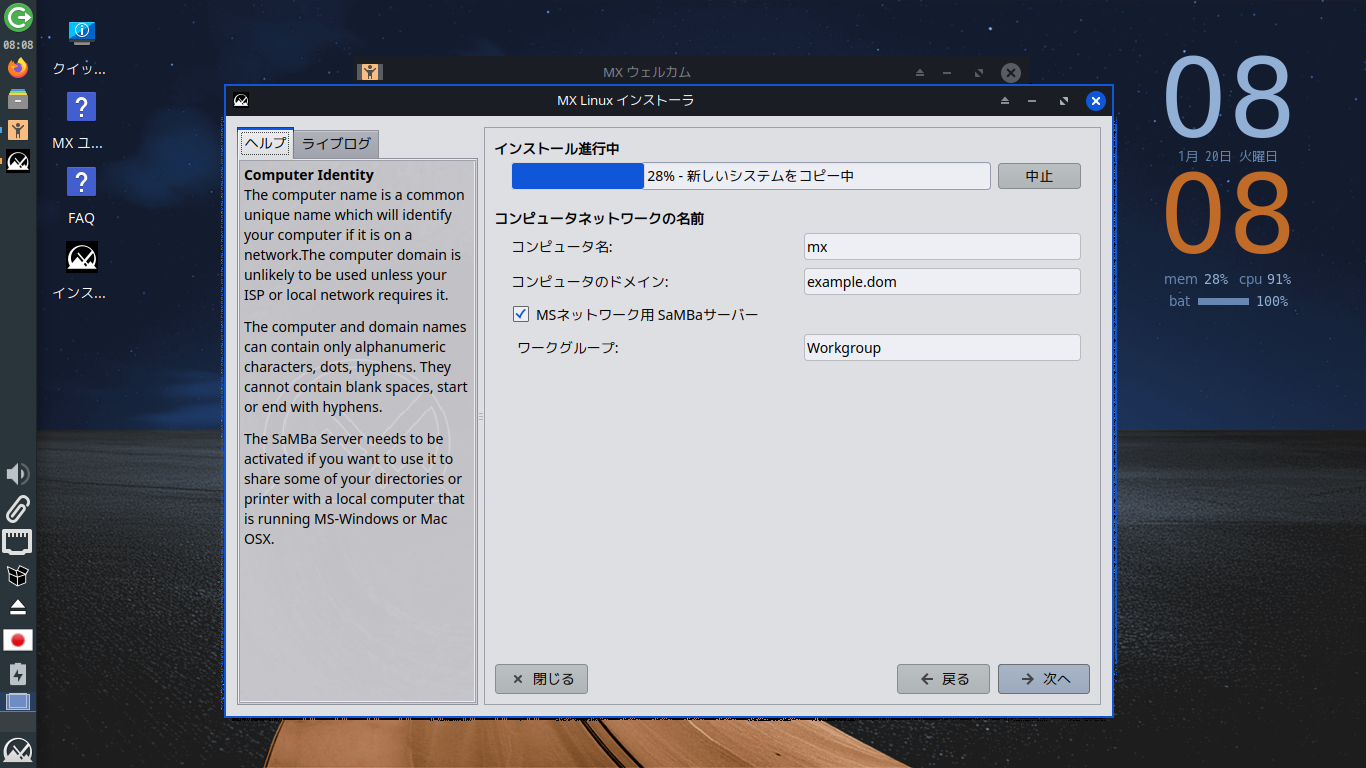Viewport: 1366px width, 768px height.
Task: Click the eject removable media icon
Action: [x=18, y=607]
